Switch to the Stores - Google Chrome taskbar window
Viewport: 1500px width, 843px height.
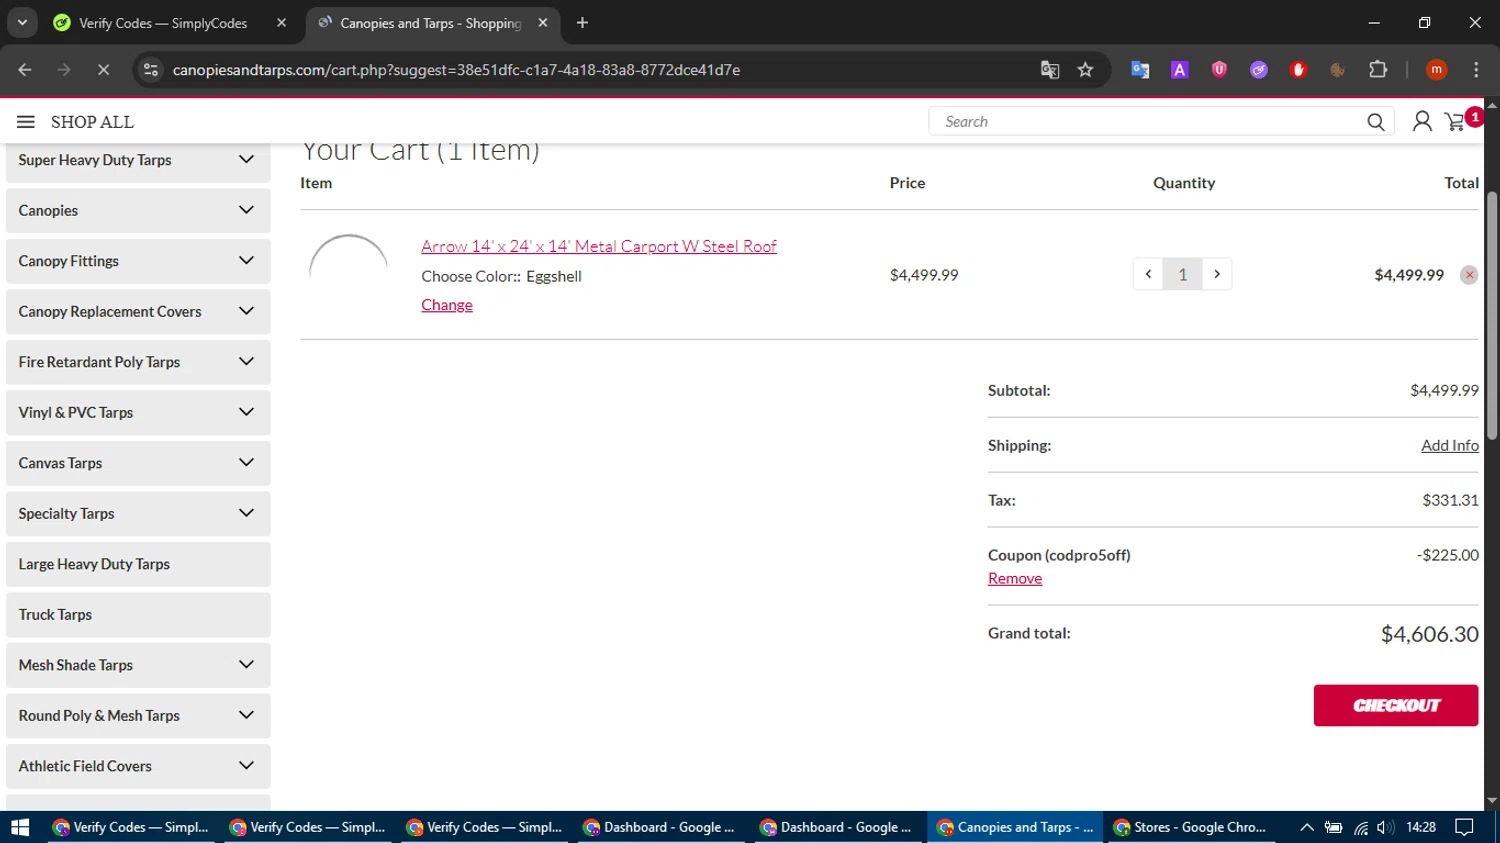point(1190,827)
